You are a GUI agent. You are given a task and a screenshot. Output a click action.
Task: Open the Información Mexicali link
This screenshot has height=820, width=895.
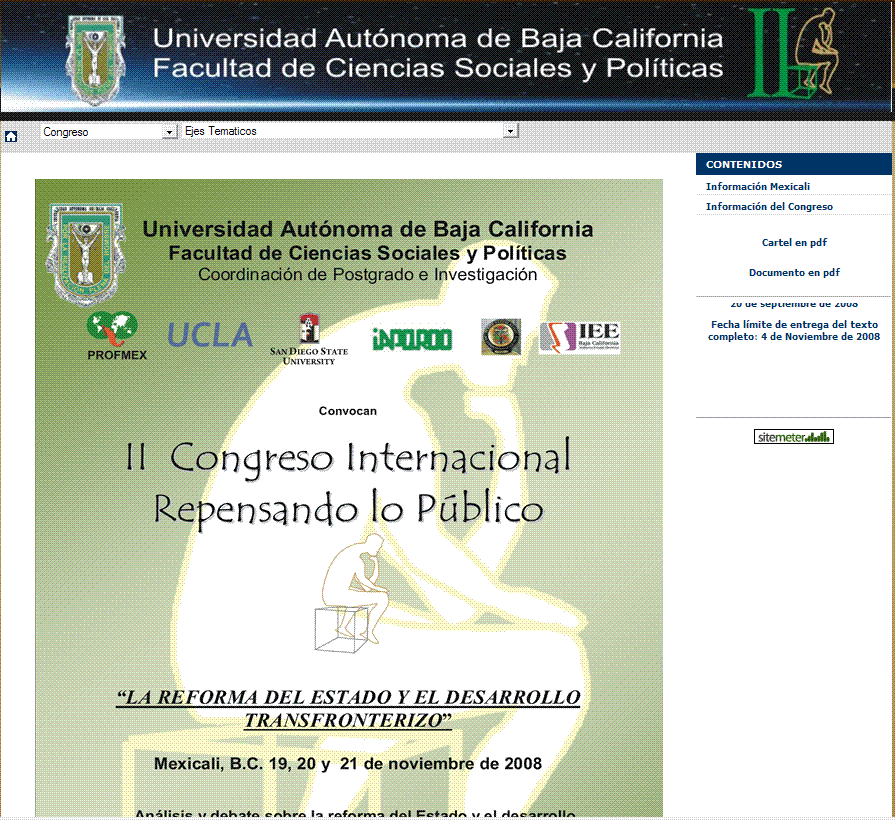(x=757, y=187)
